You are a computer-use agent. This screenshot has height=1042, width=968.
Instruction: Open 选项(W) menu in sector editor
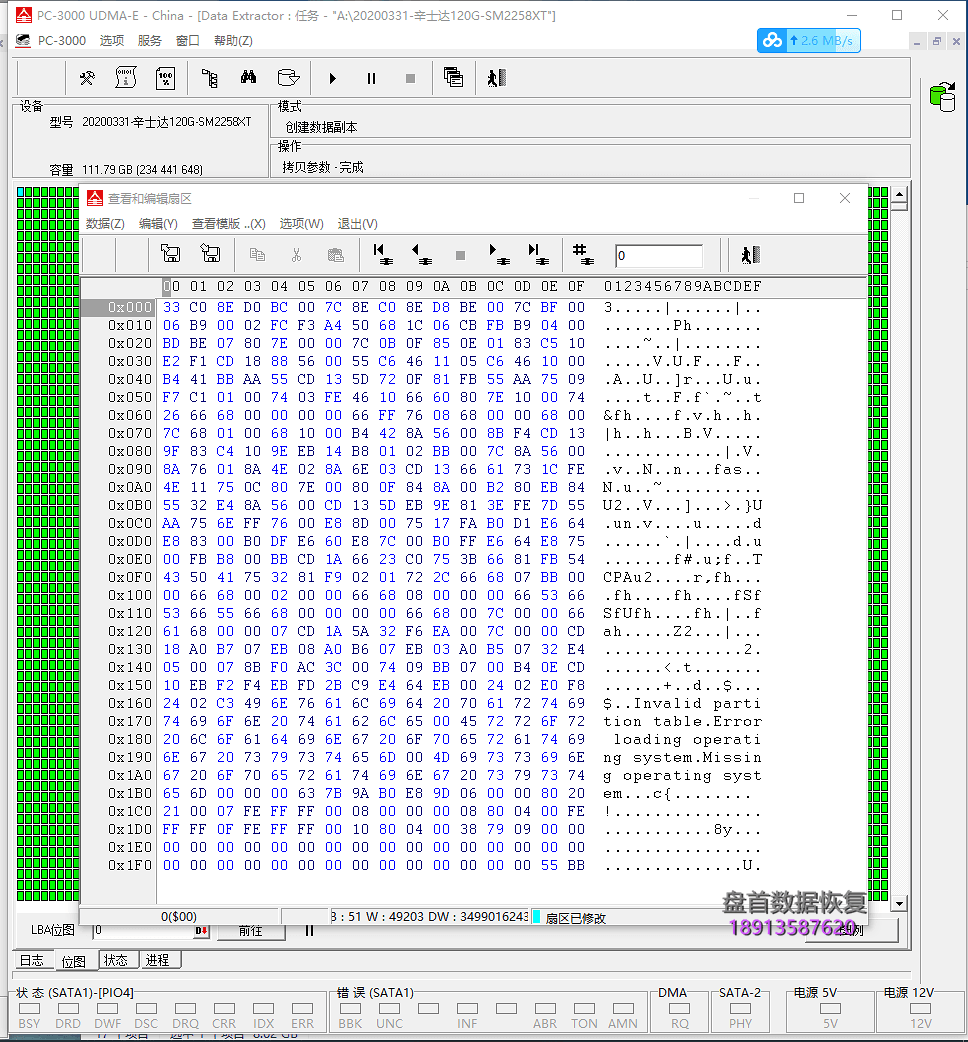(301, 224)
